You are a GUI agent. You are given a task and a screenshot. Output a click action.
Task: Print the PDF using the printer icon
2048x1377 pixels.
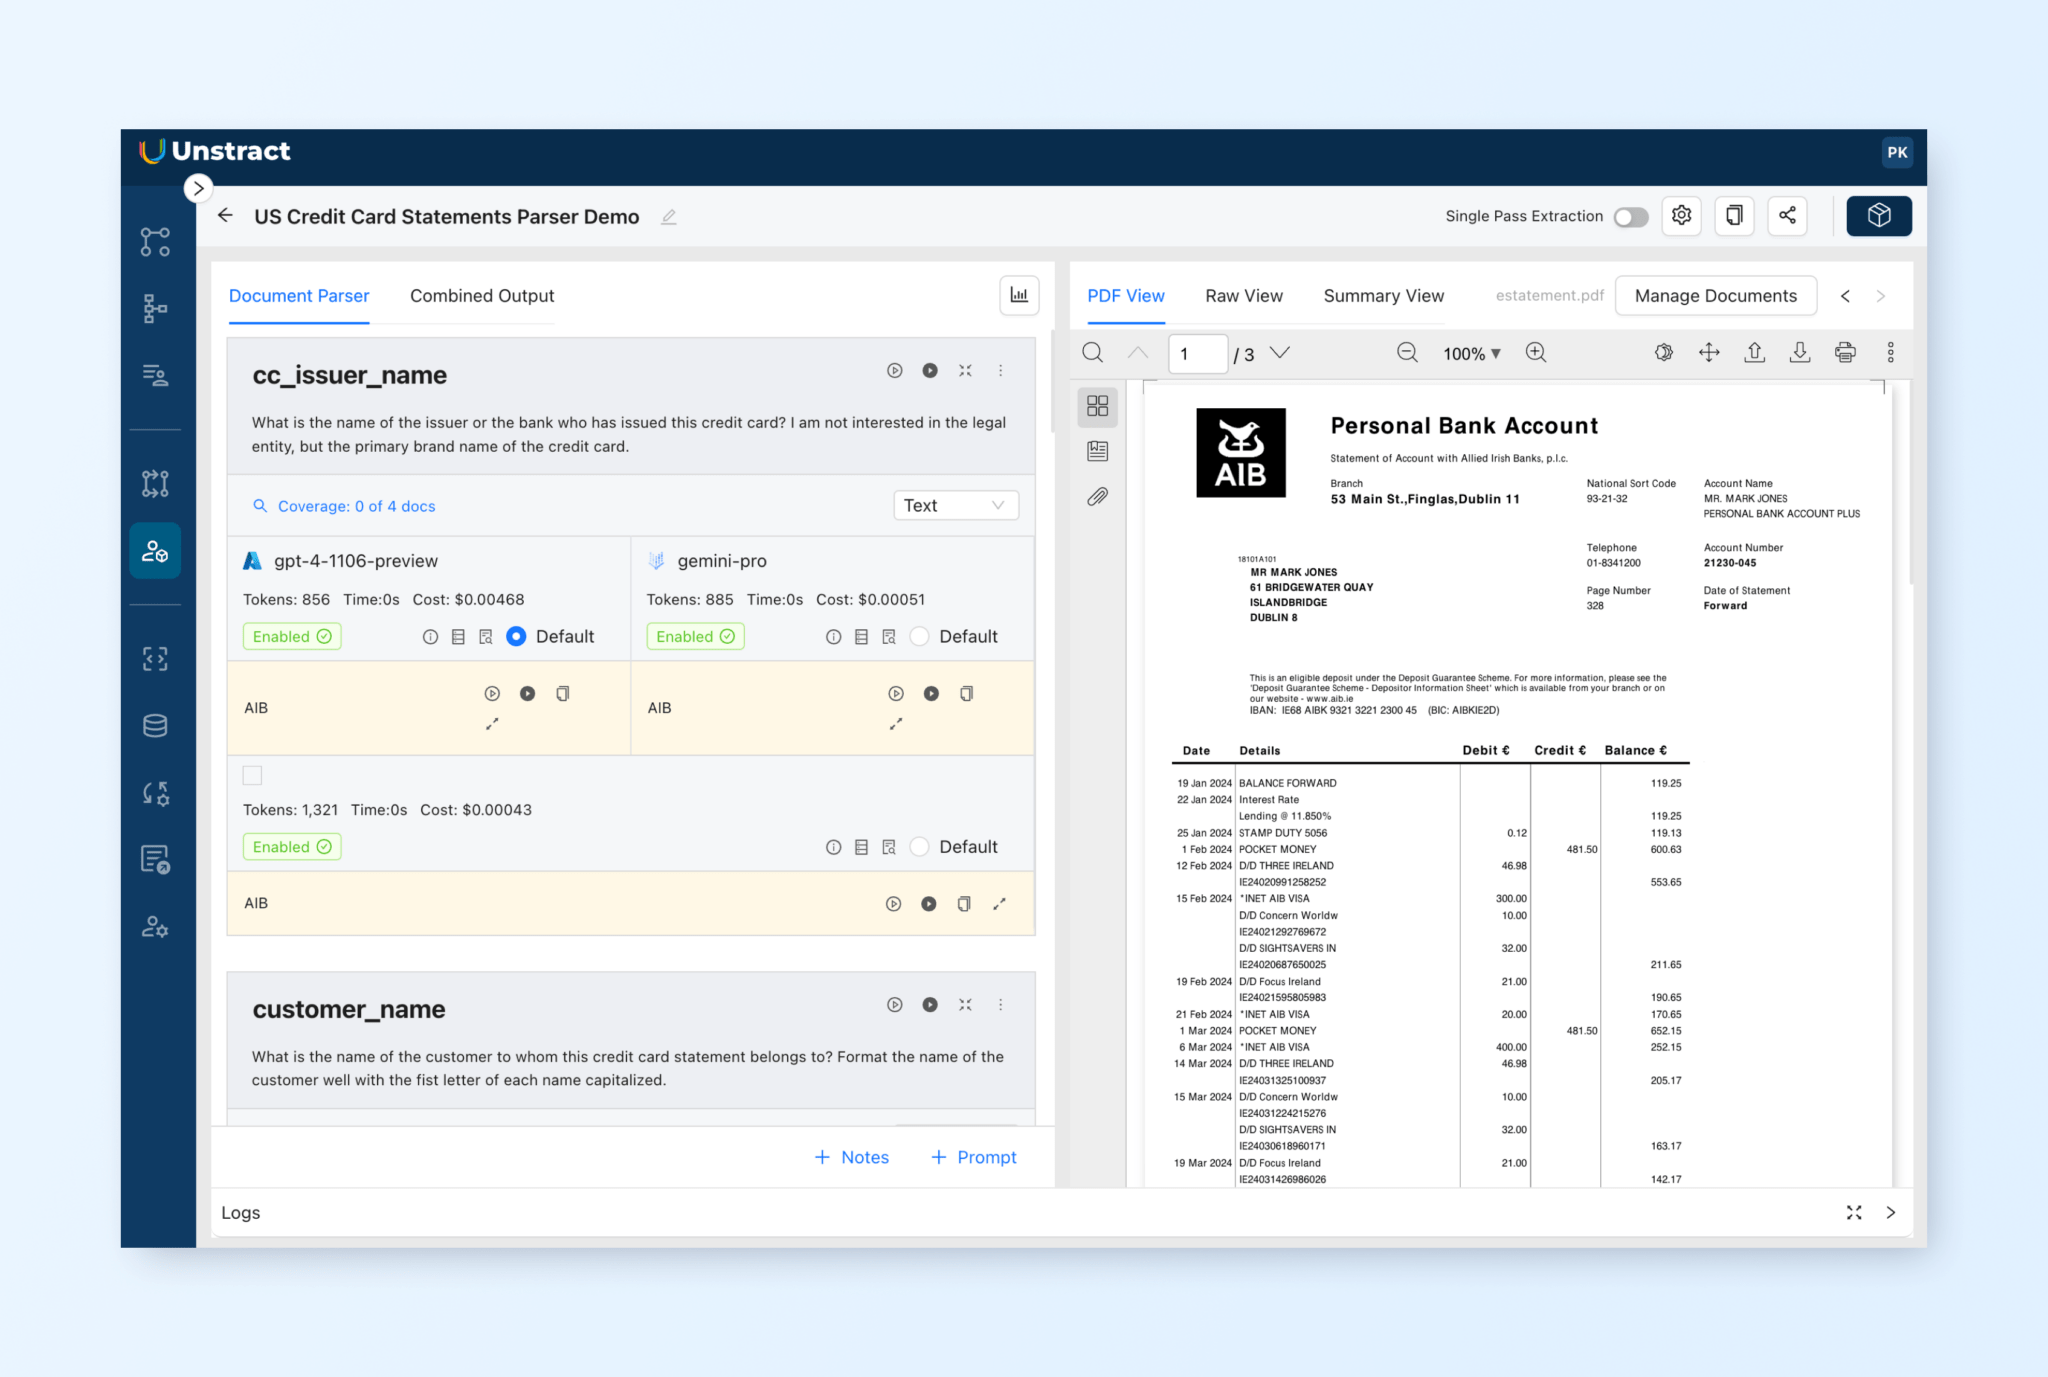(1845, 352)
